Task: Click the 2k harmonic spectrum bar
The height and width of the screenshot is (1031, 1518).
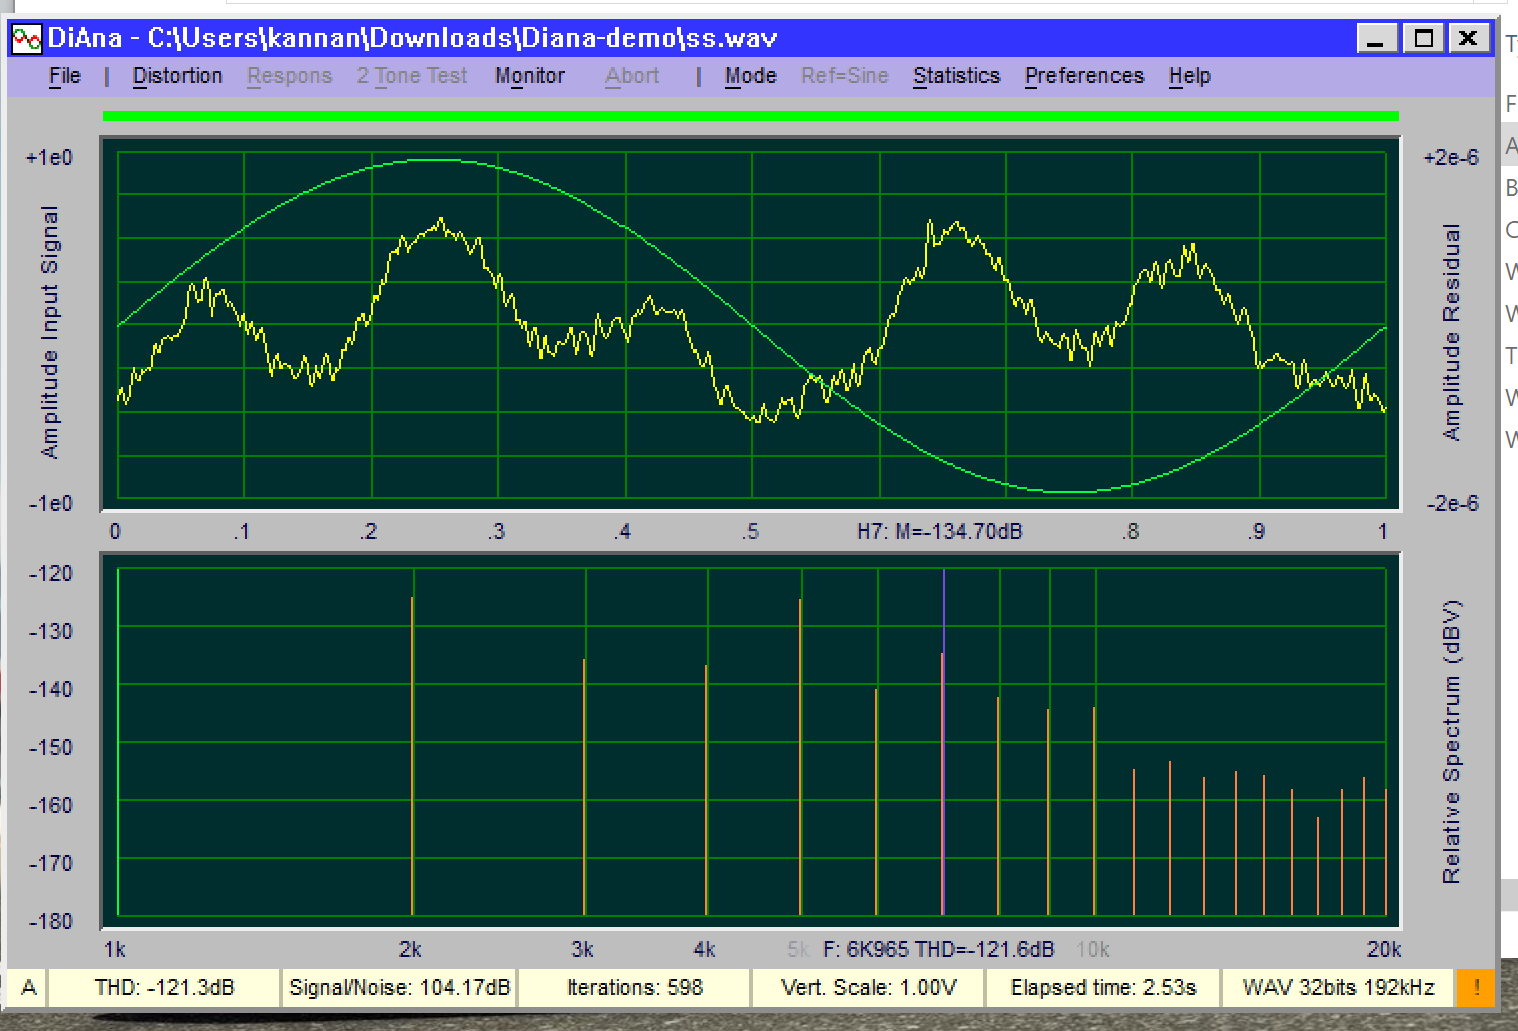Action: point(412,756)
